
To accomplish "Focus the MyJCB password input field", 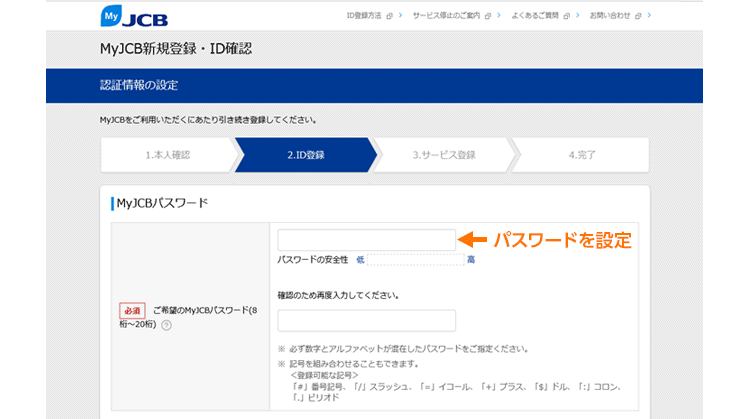I will coord(366,240).
